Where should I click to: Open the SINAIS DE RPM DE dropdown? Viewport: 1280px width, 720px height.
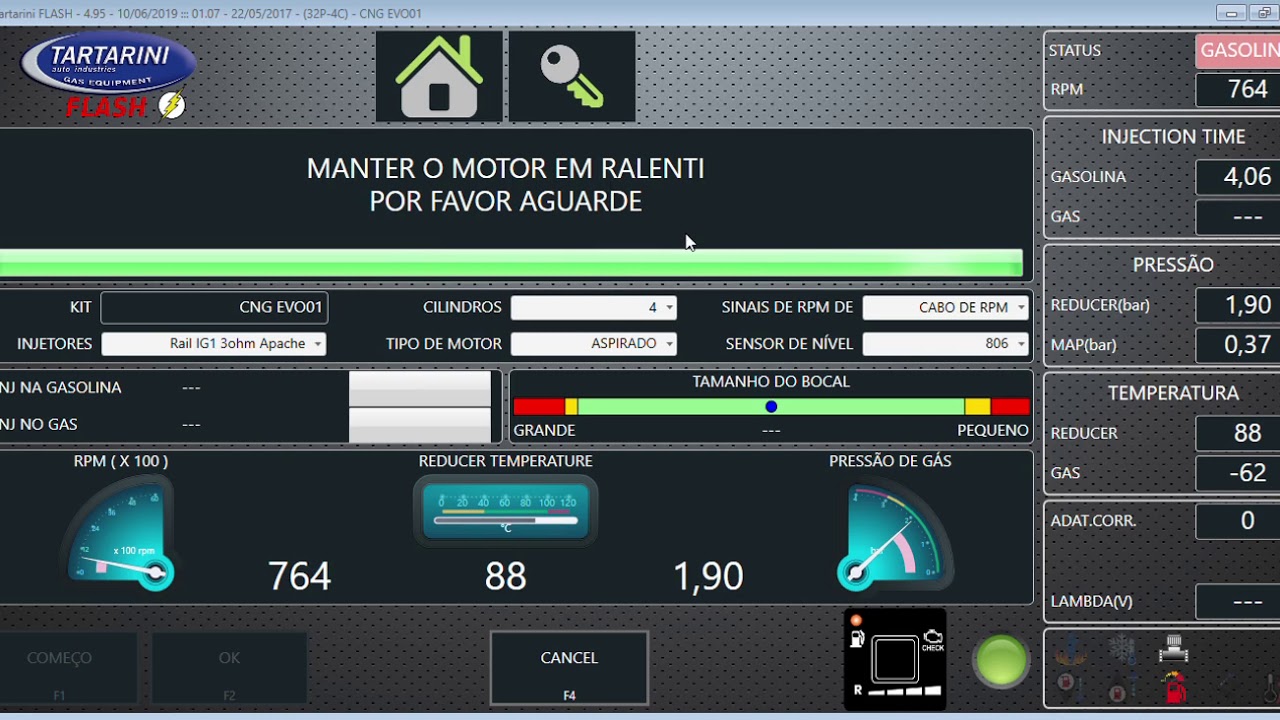coord(946,308)
